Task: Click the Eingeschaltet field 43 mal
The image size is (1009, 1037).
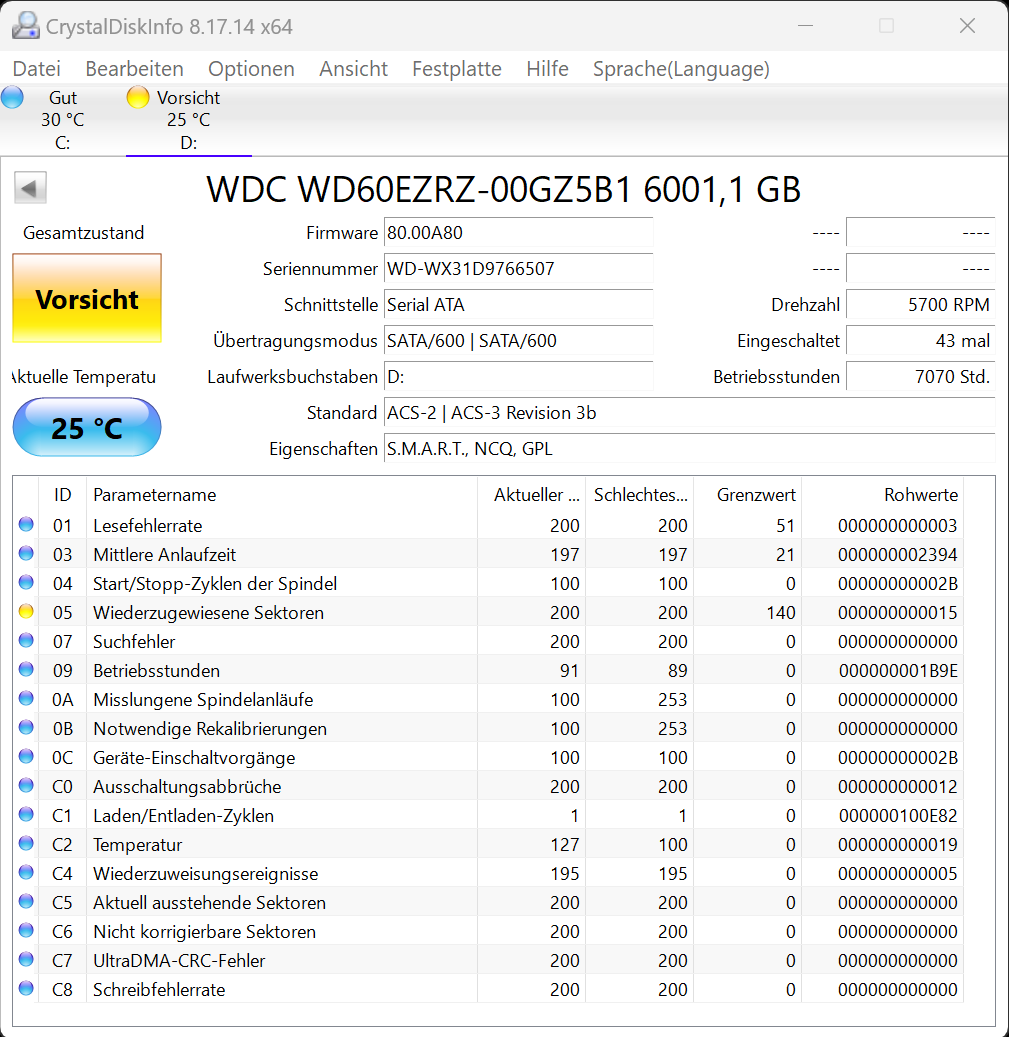Action: pyautogui.click(x=920, y=341)
